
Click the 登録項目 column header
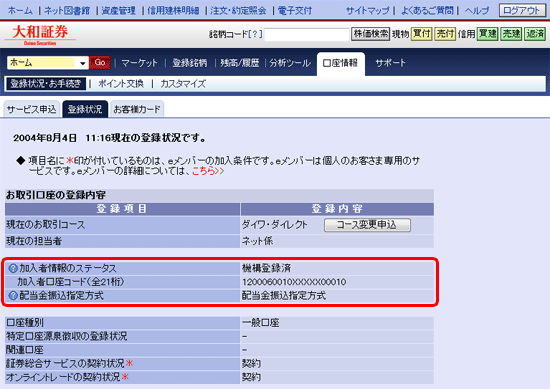[122, 209]
